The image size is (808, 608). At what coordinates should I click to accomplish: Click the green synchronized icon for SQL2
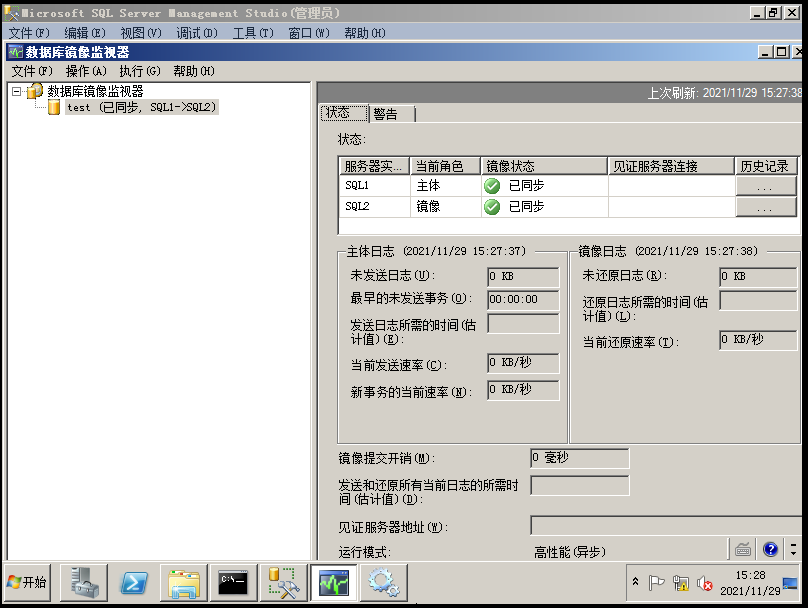coord(492,207)
